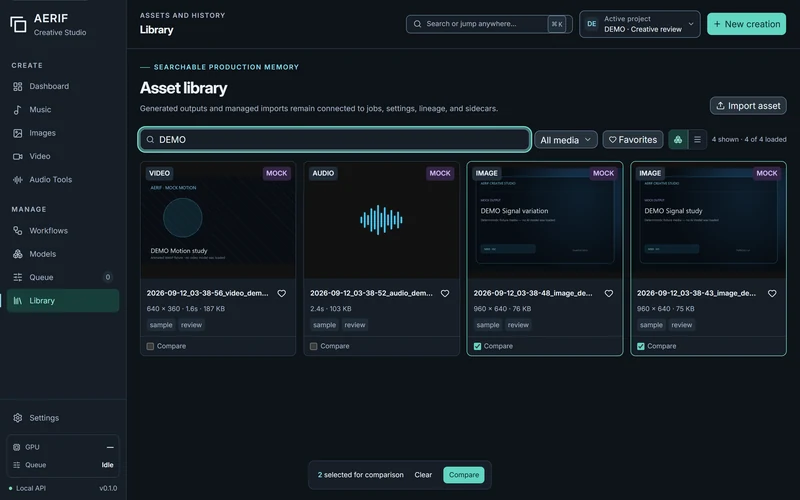Favorite the video_dem asset
Image resolution: width=800 pixels, height=500 pixels.
pos(282,293)
